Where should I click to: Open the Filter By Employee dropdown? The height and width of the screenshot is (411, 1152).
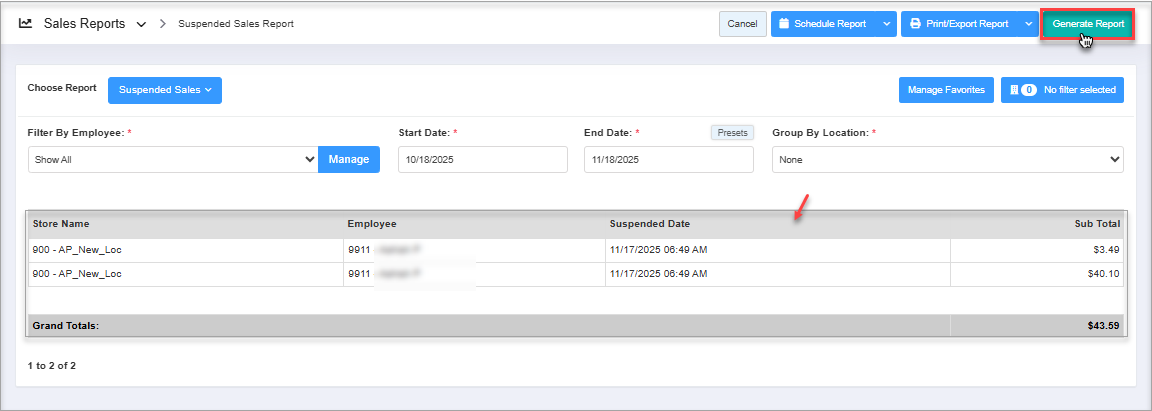click(173, 159)
